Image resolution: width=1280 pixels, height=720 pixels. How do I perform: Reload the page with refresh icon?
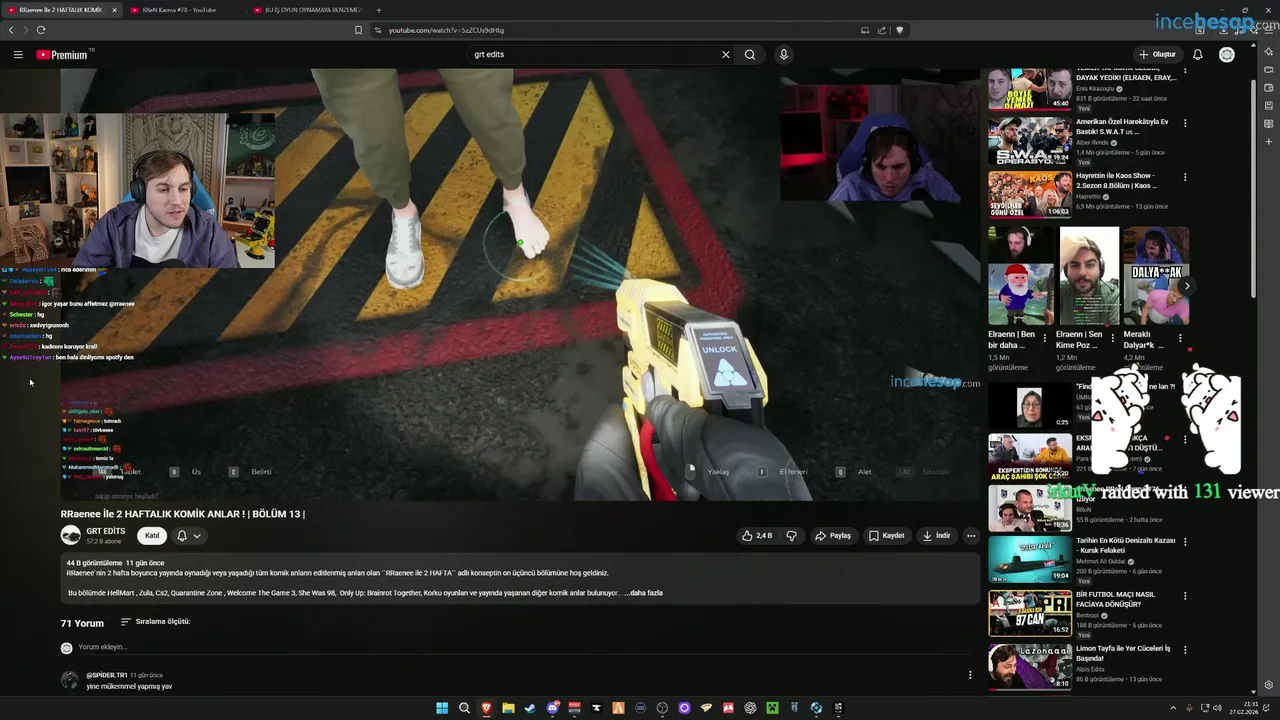click(41, 30)
